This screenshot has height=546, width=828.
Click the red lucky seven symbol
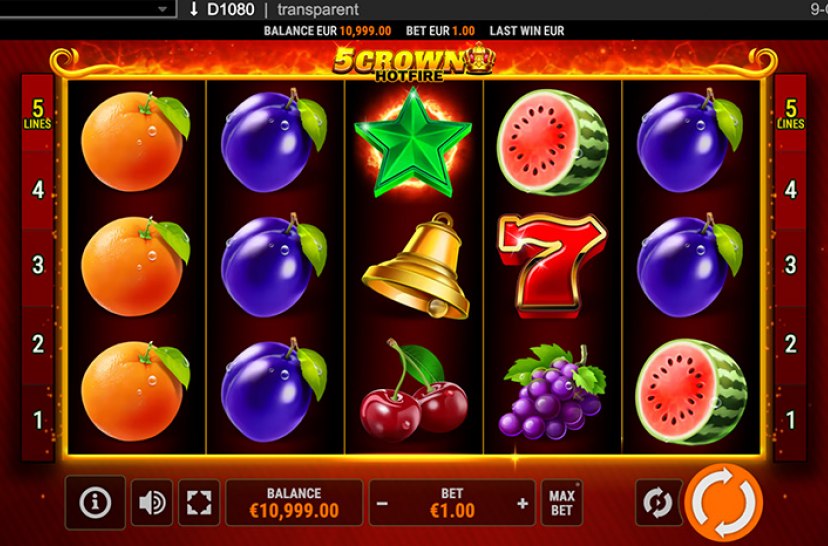click(551, 266)
